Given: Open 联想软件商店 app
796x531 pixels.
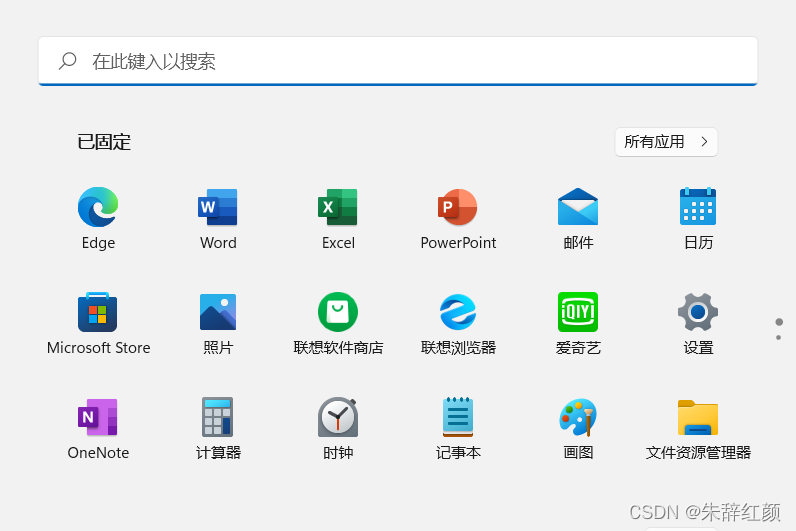Looking at the screenshot, I should 338,312.
